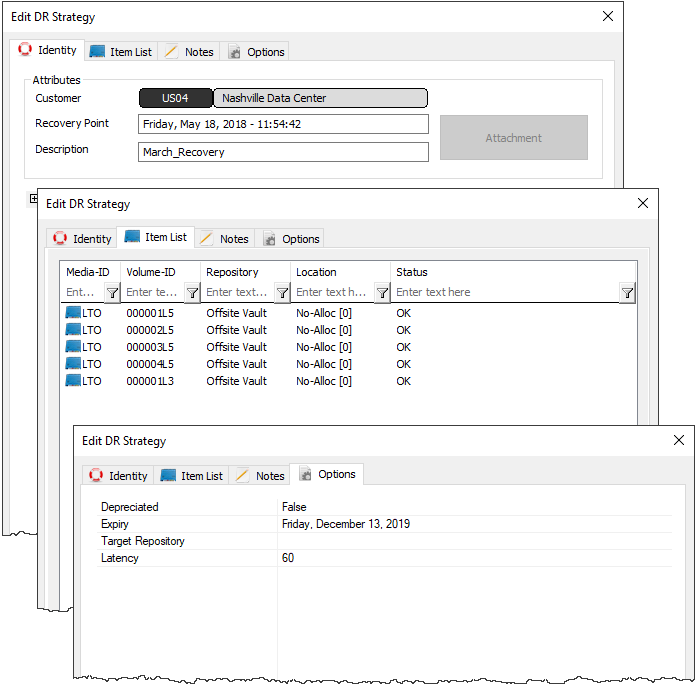The width and height of the screenshot is (700, 700).
Task: Click the Status filter text field
Action: click(x=506, y=292)
